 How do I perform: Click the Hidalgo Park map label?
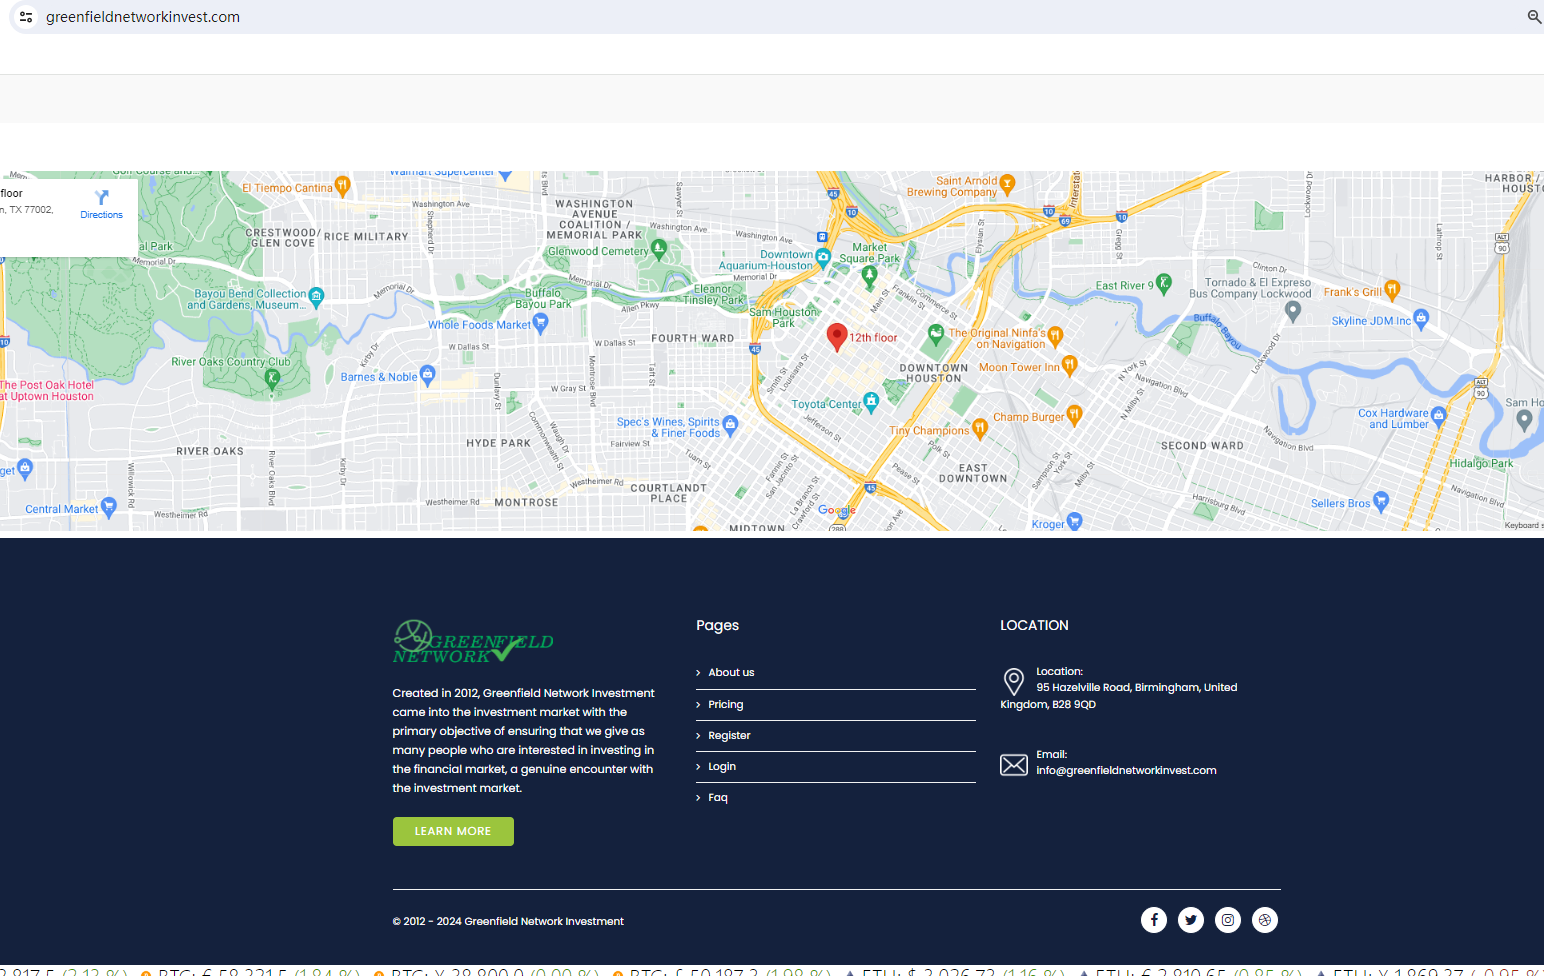[1481, 464]
